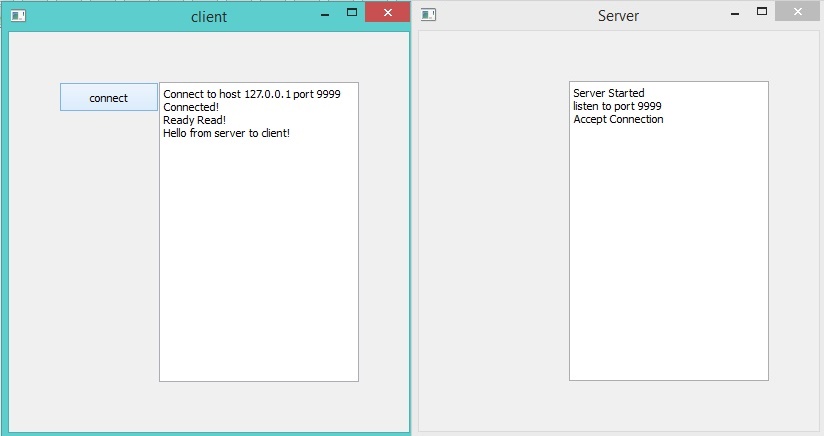Minimize the client window

pyautogui.click(x=325, y=14)
